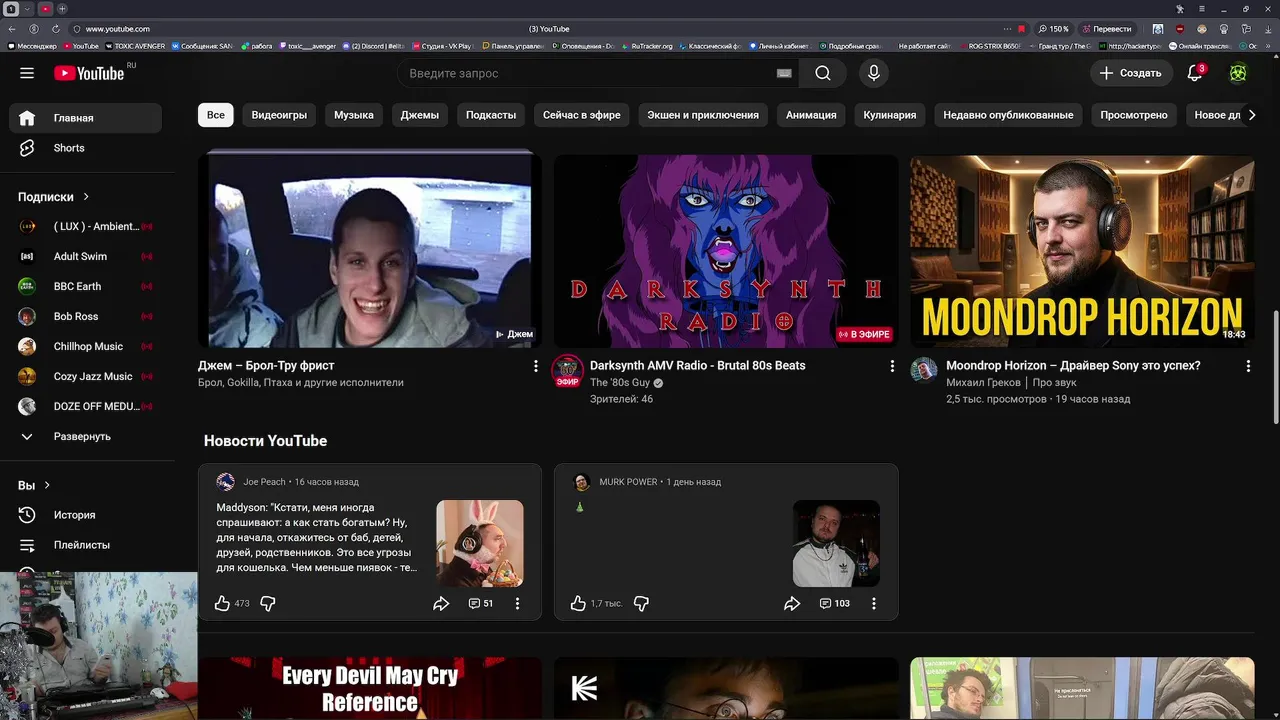This screenshot has width=1280, height=720.
Task: Open more options on Joe Peach post
Action: pos(517,603)
